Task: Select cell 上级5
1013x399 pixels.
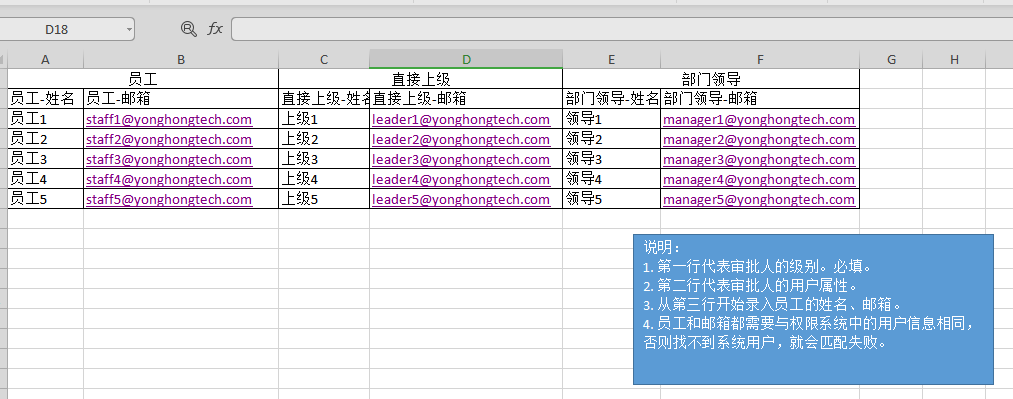Action: 324,200
